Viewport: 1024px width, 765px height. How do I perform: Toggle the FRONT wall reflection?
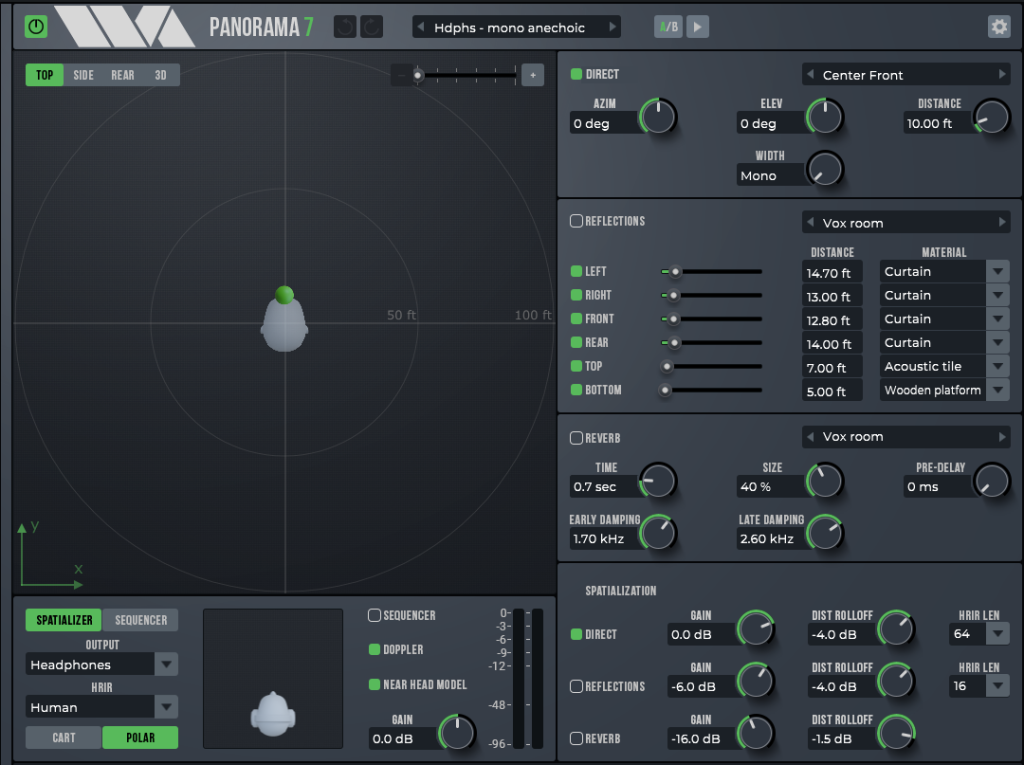tap(576, 318)
